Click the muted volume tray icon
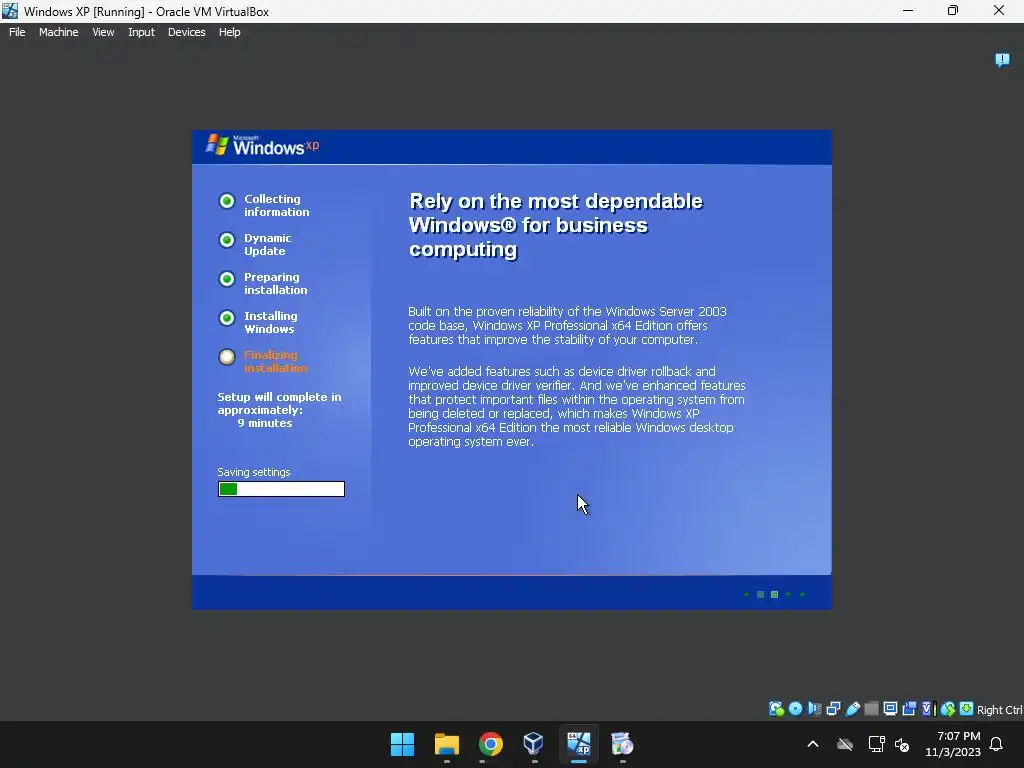Image resolution: width=1024 pixels, height=768 pixels. click(x=903, y=744)
